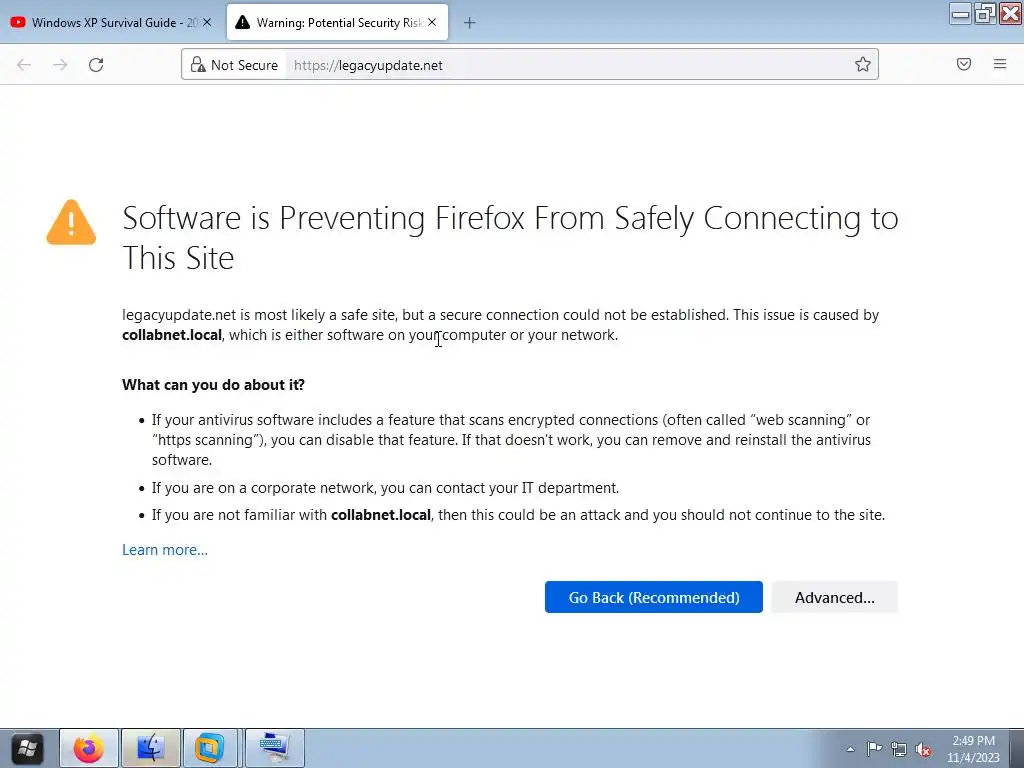This screenshot has width=1024, height=768.
Task: Click the Firefox taskbar icon
Action: click(x=89, y=748)
